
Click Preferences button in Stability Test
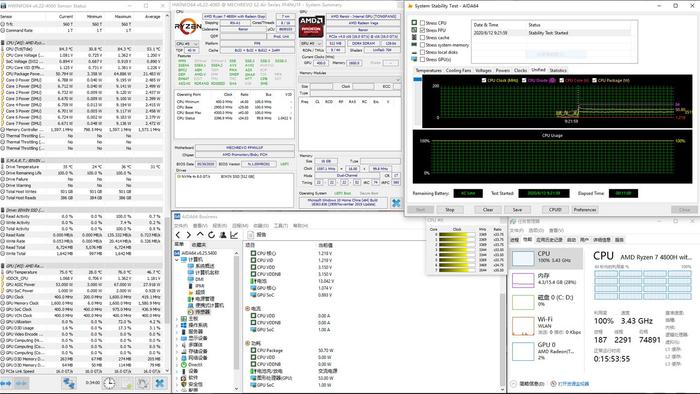point(585,210)
